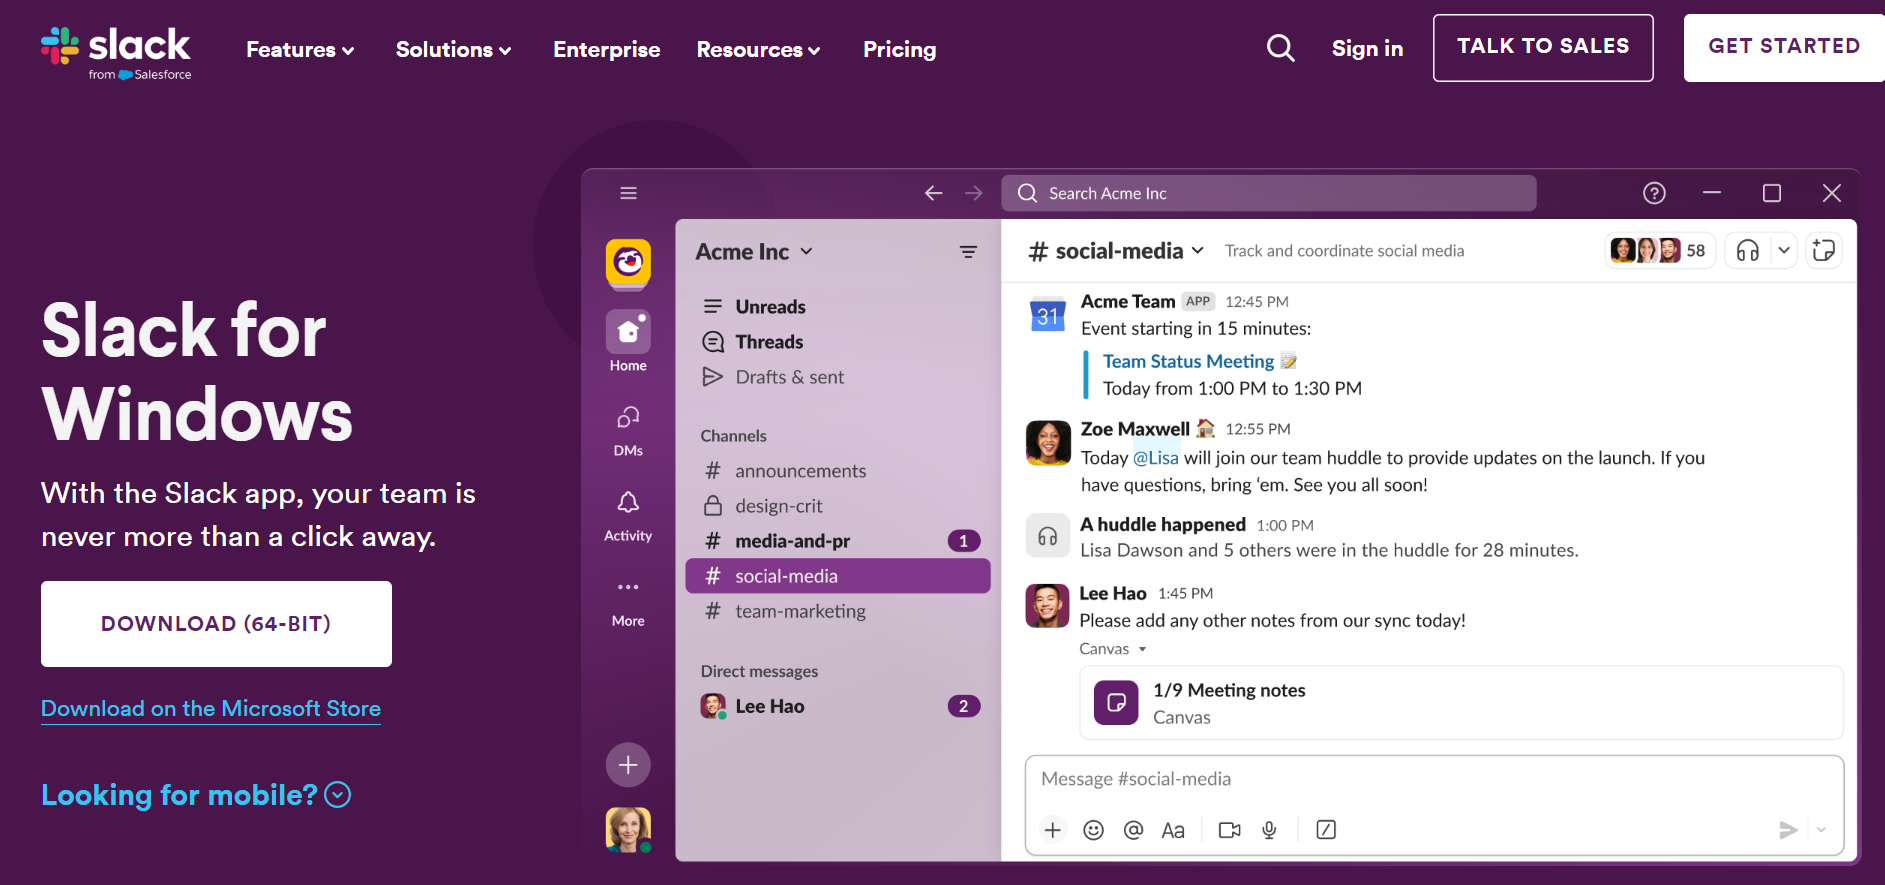Open website search magnifier icon
1885x885 pixels.
point(1280,48)
